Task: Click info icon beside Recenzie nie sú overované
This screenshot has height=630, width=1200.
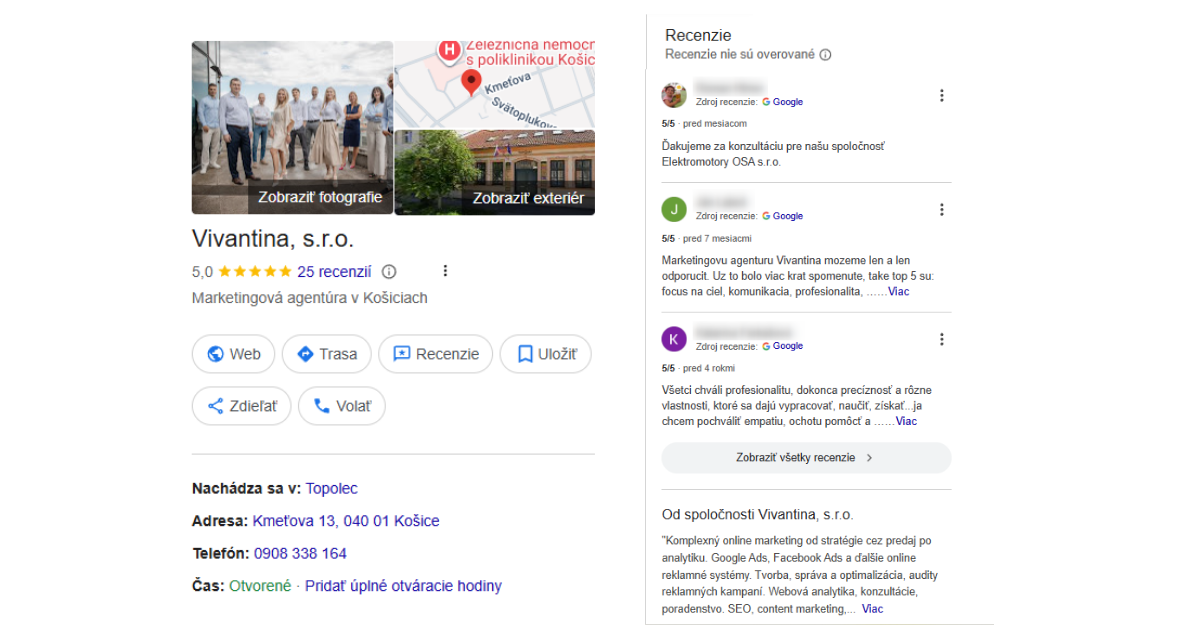Action: [825, 55]
